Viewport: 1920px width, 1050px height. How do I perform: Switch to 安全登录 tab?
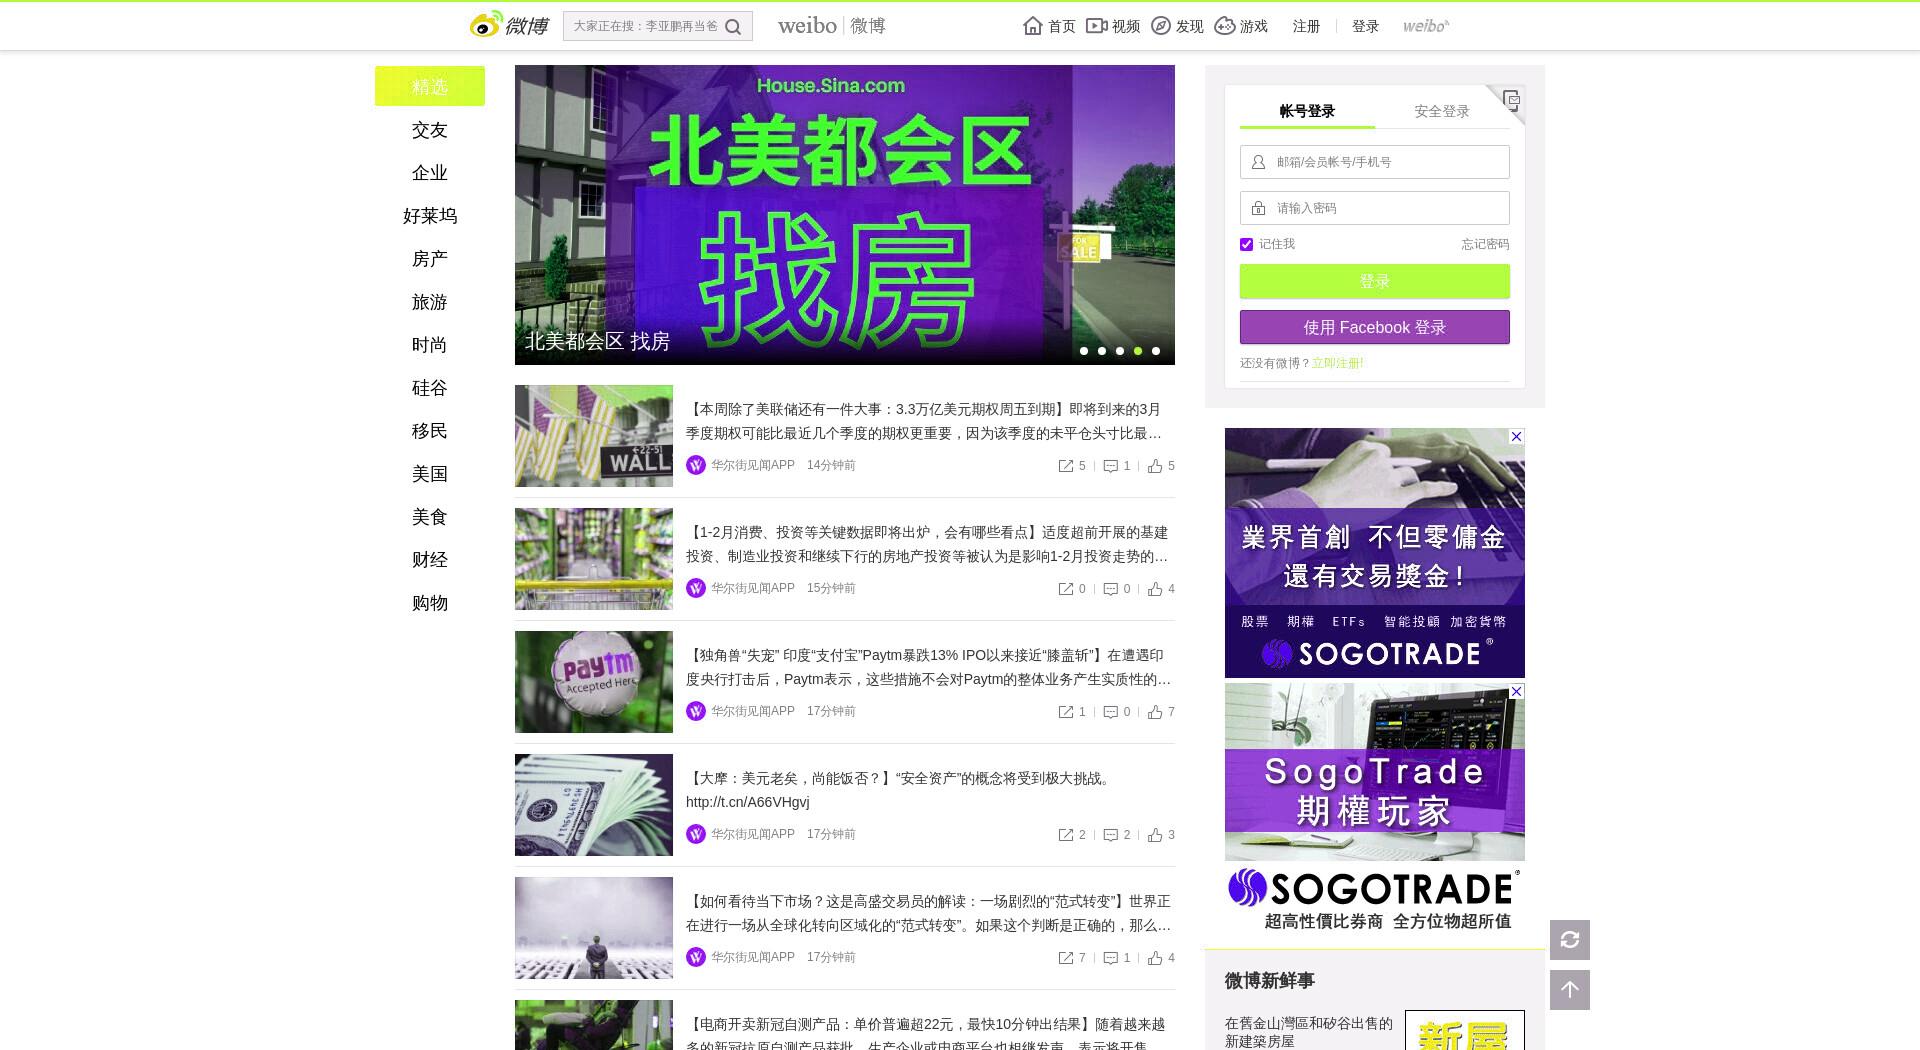click(1442, 111)
